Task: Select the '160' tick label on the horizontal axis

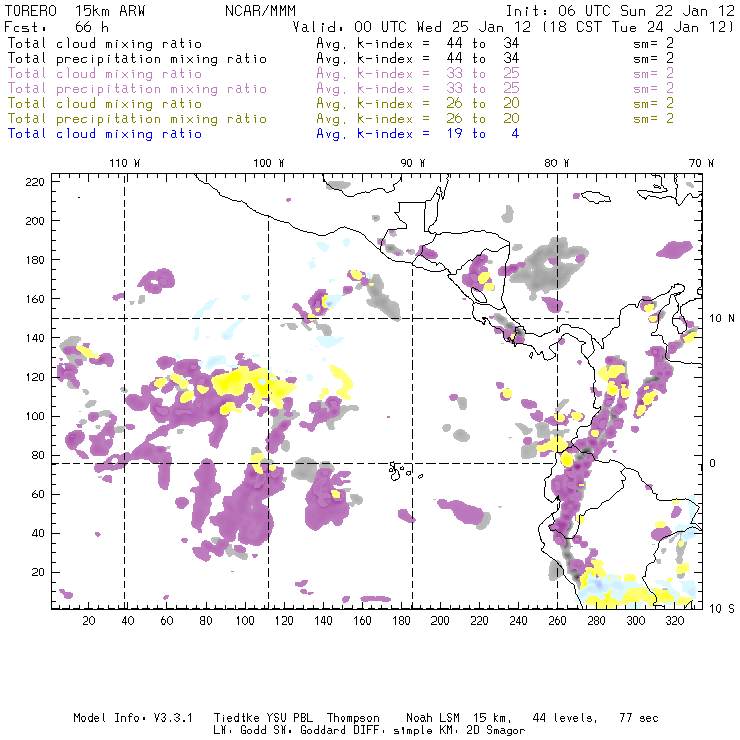Action: tap(362, 621)
